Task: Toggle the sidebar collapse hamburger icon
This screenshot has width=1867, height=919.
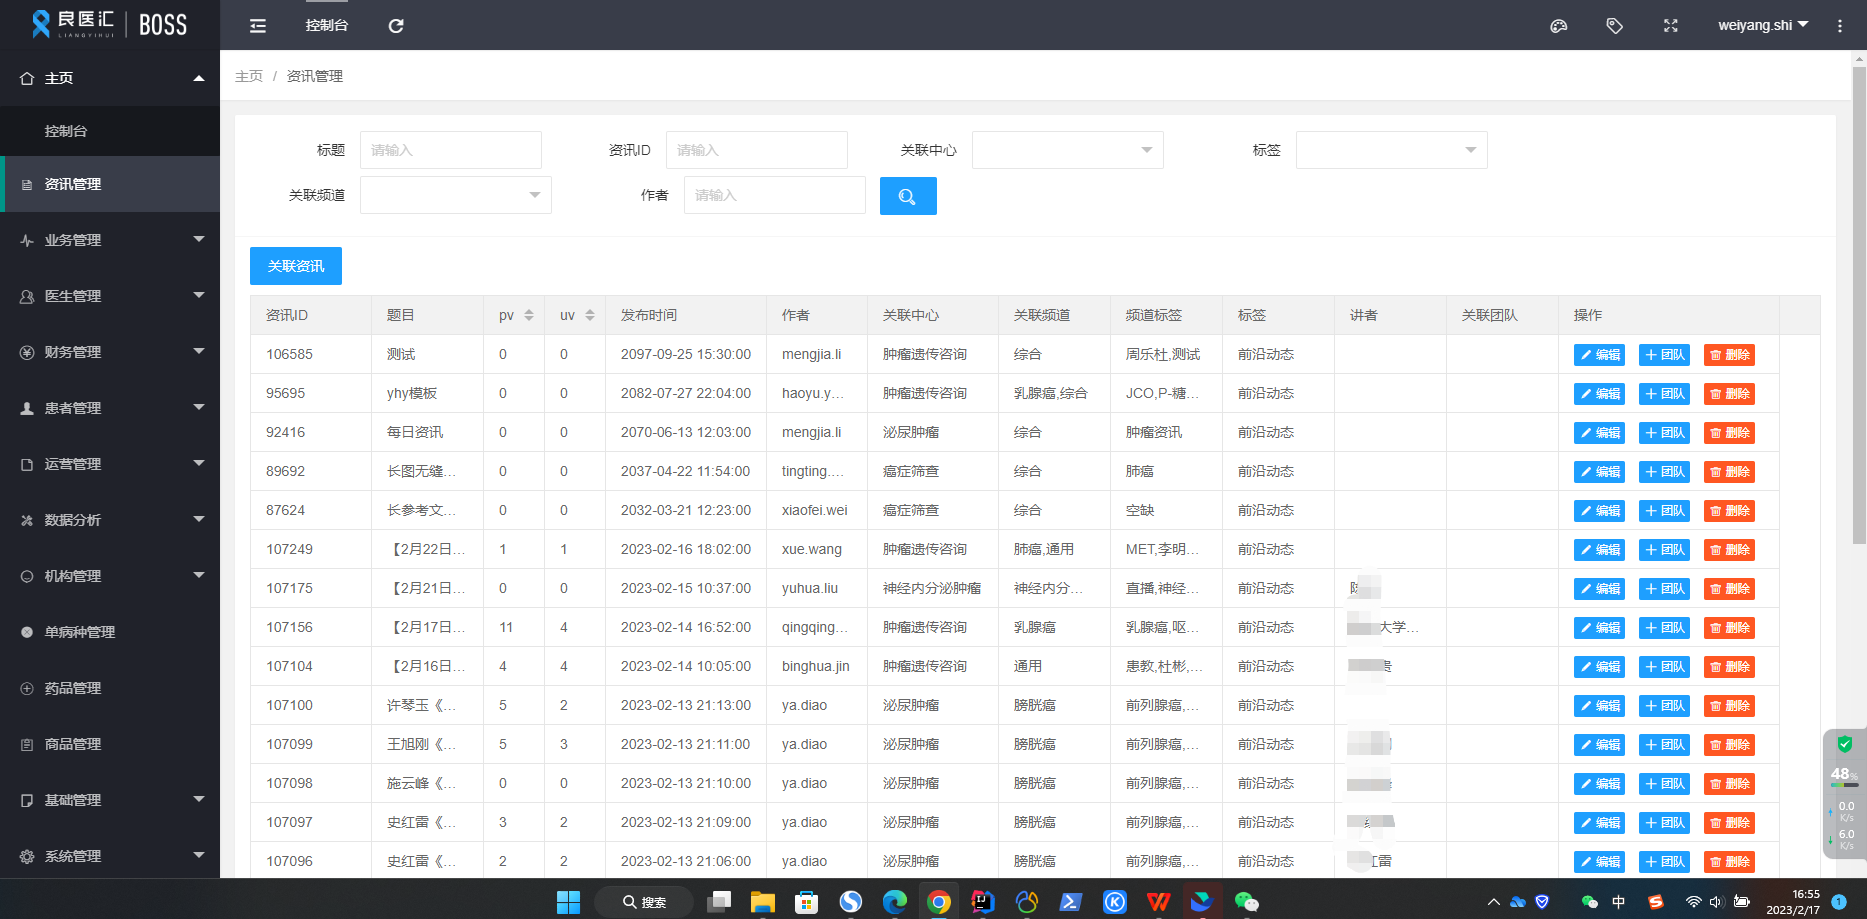Action: [258, 26]
